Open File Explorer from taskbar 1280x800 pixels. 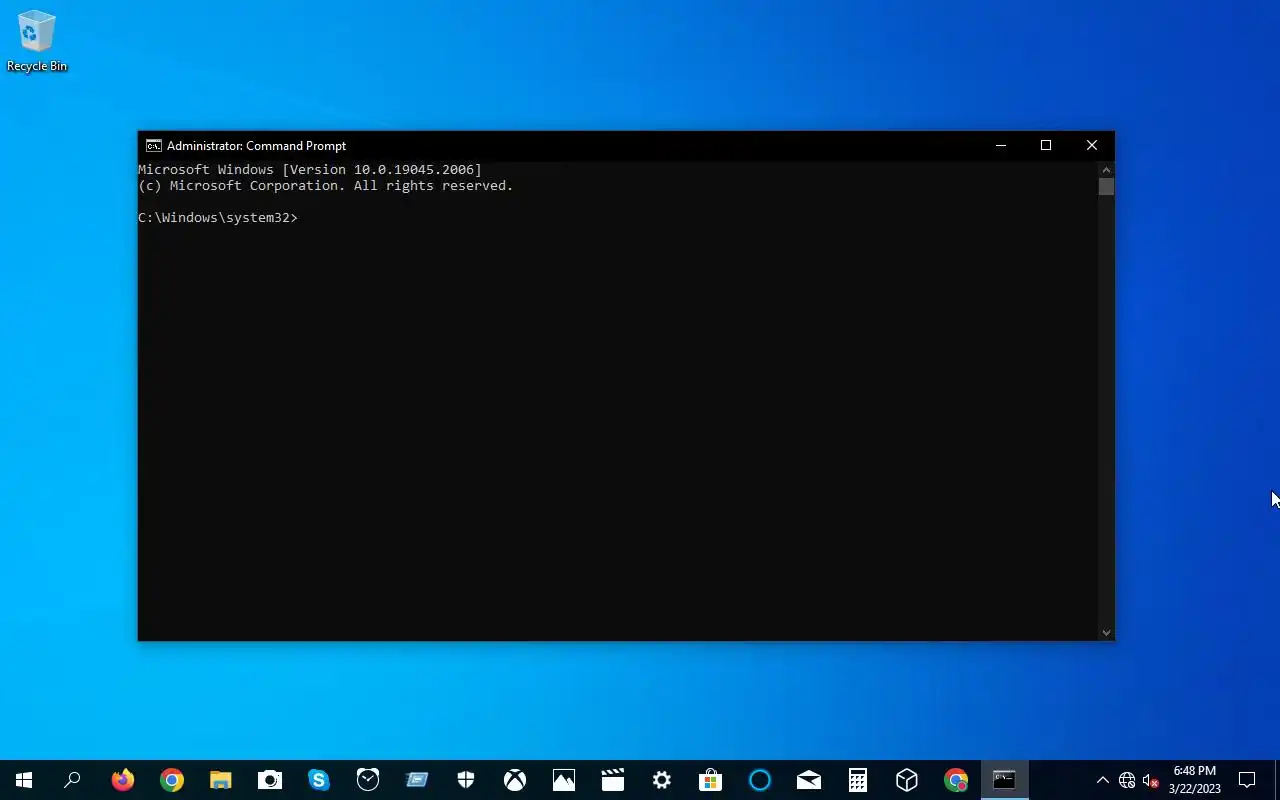tap(220, 780)
